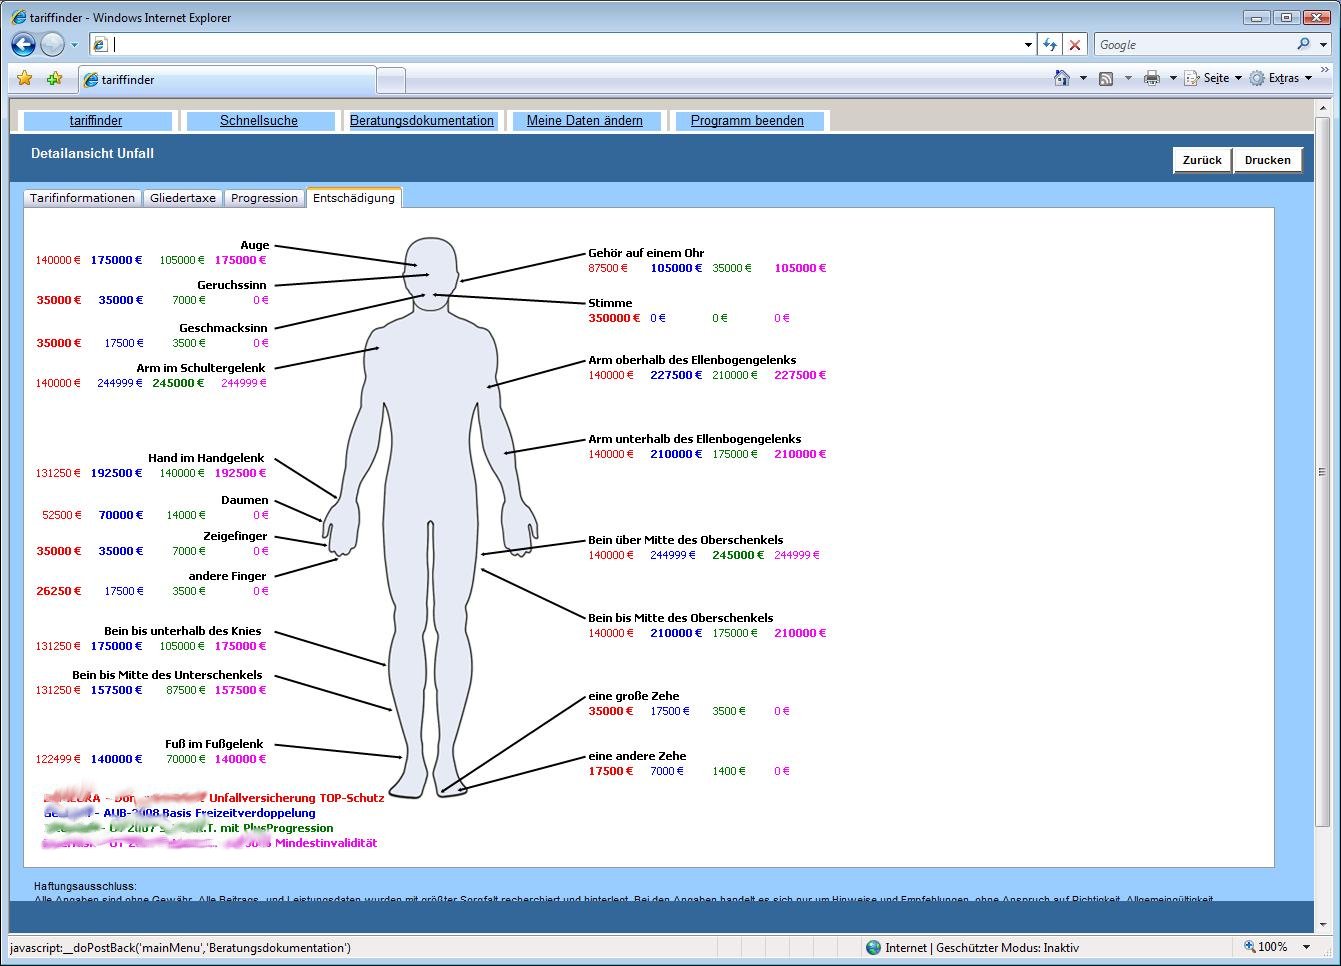This screenshot has width=1341, height=966.
Task: Click the Google search box
Action: coord(1193,44)
